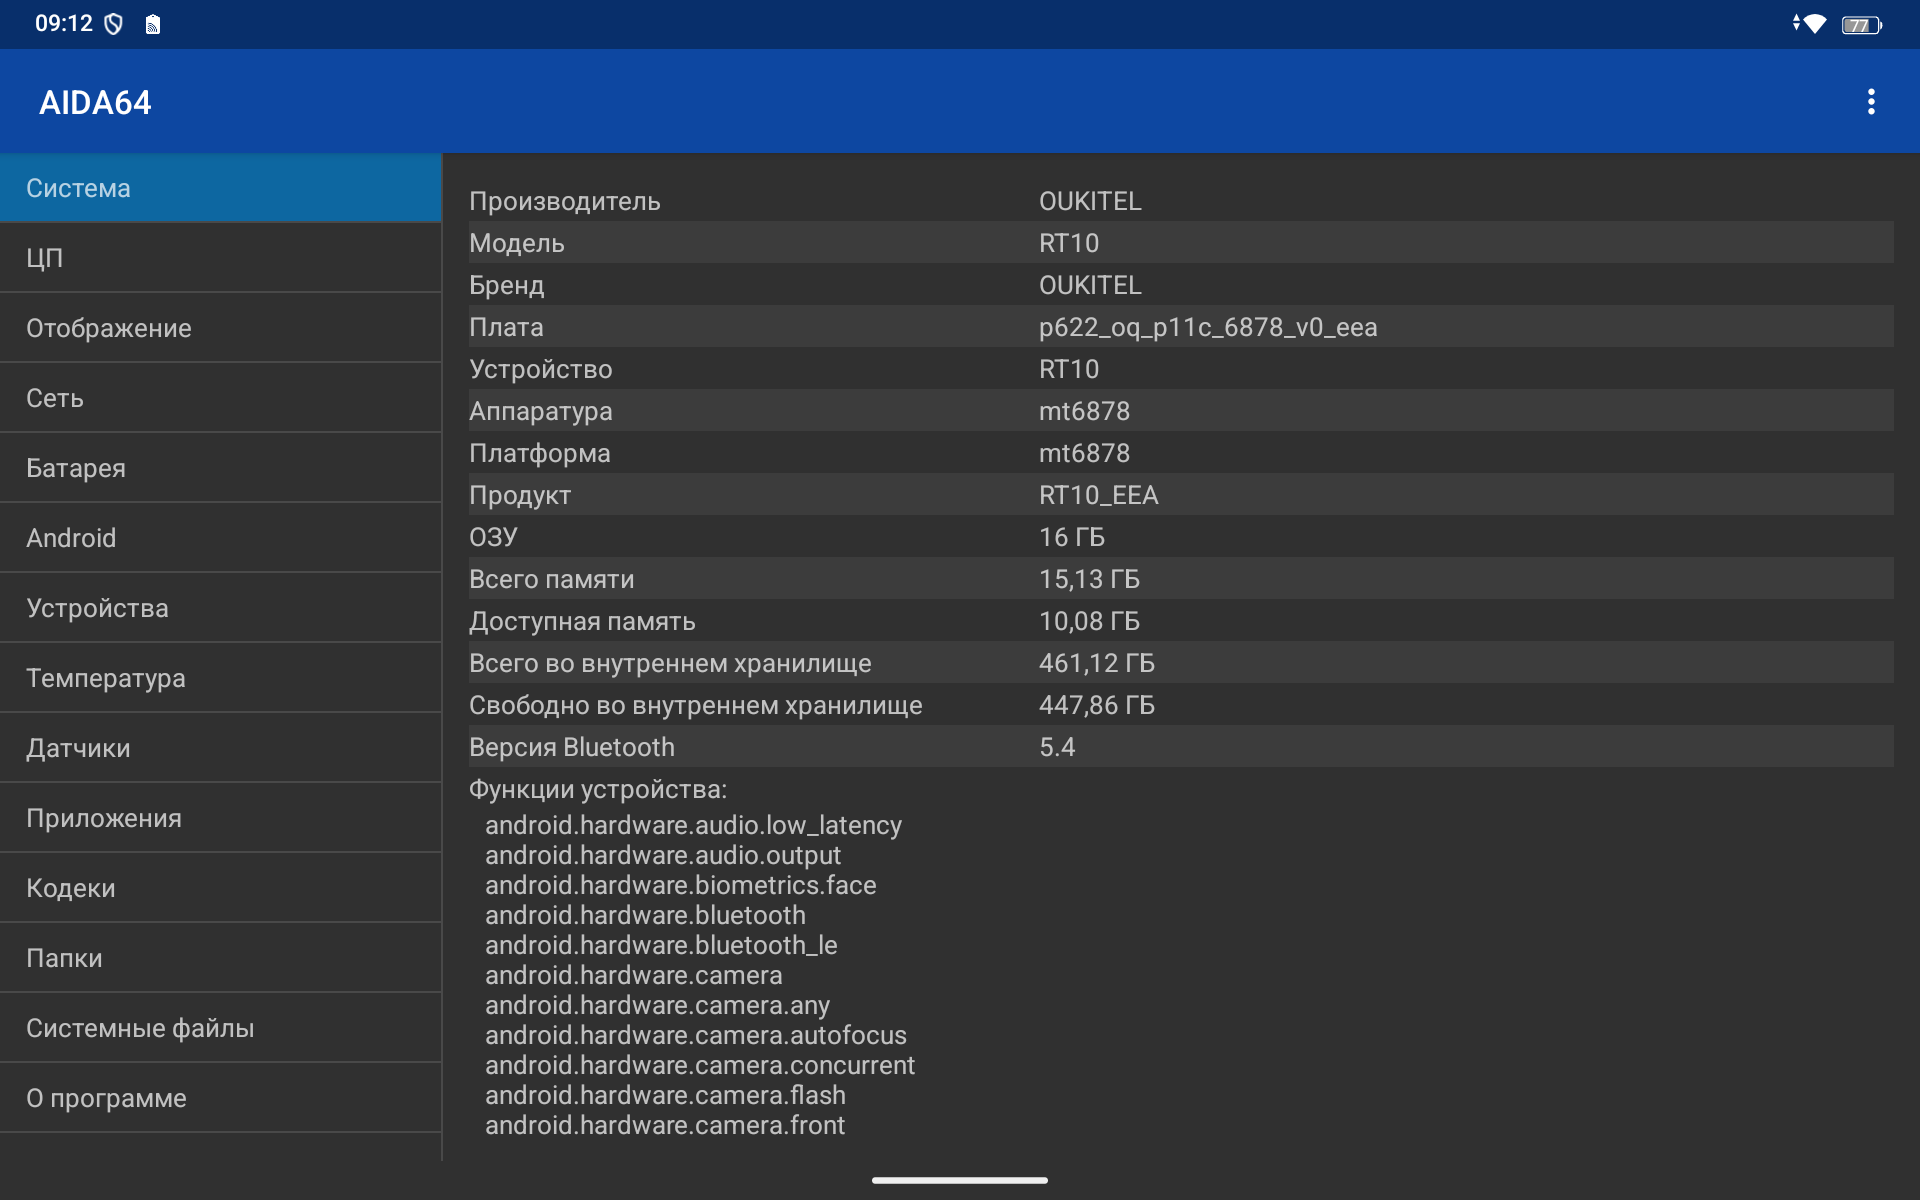Open the Android info section

tap(220, 538)
